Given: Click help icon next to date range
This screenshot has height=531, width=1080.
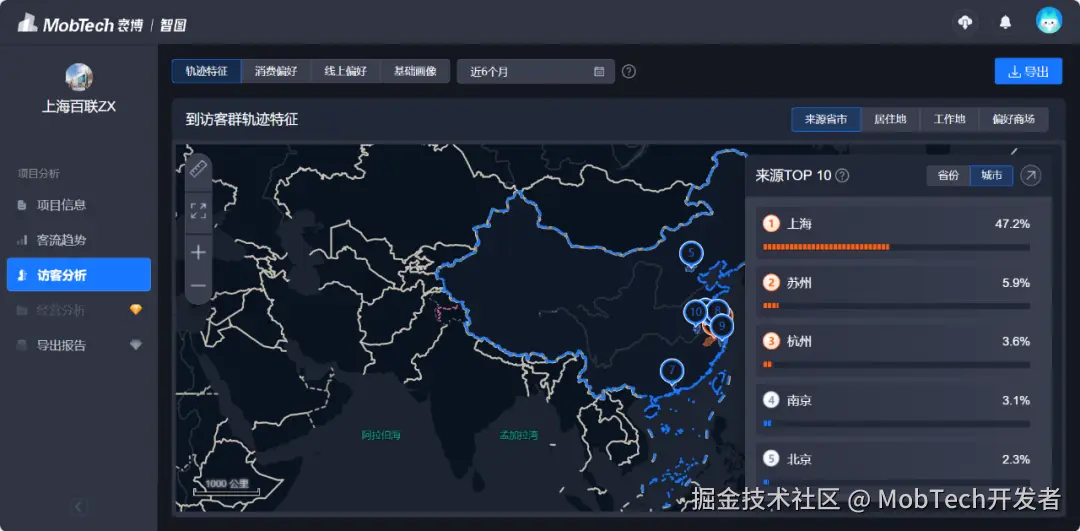Looking at the screenshot, I should click(629, 71).
